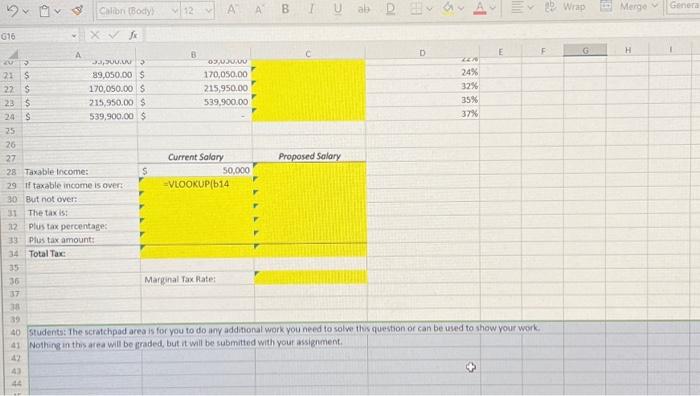Click the formula bar Cancel X icon
The image size is (700, 396).
(x=95, y=35)
